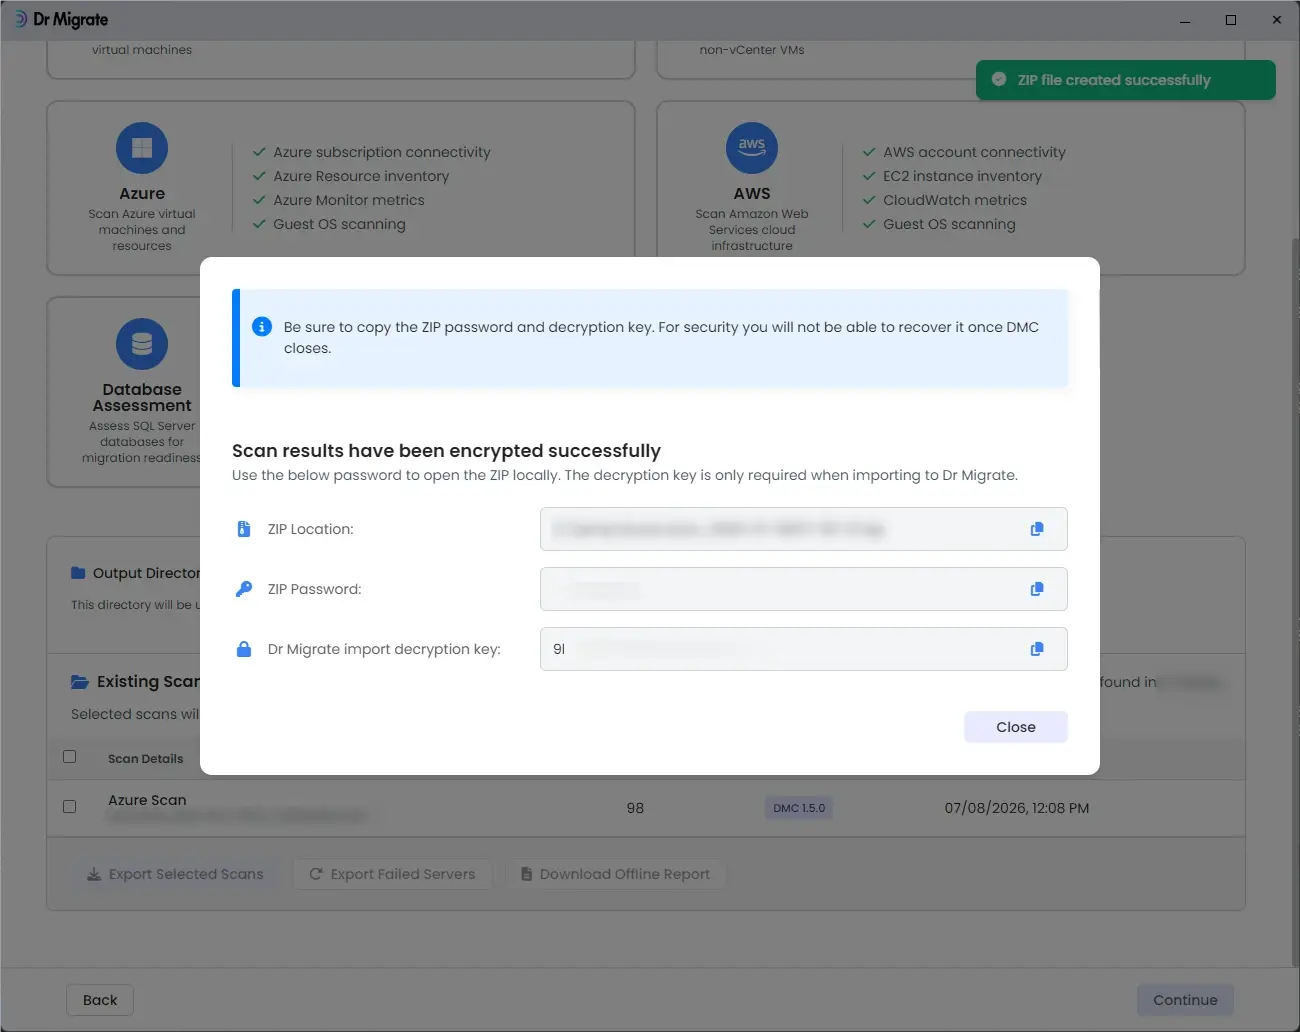Click the window's vertical scrollbar

click(x=1294, y=600)
